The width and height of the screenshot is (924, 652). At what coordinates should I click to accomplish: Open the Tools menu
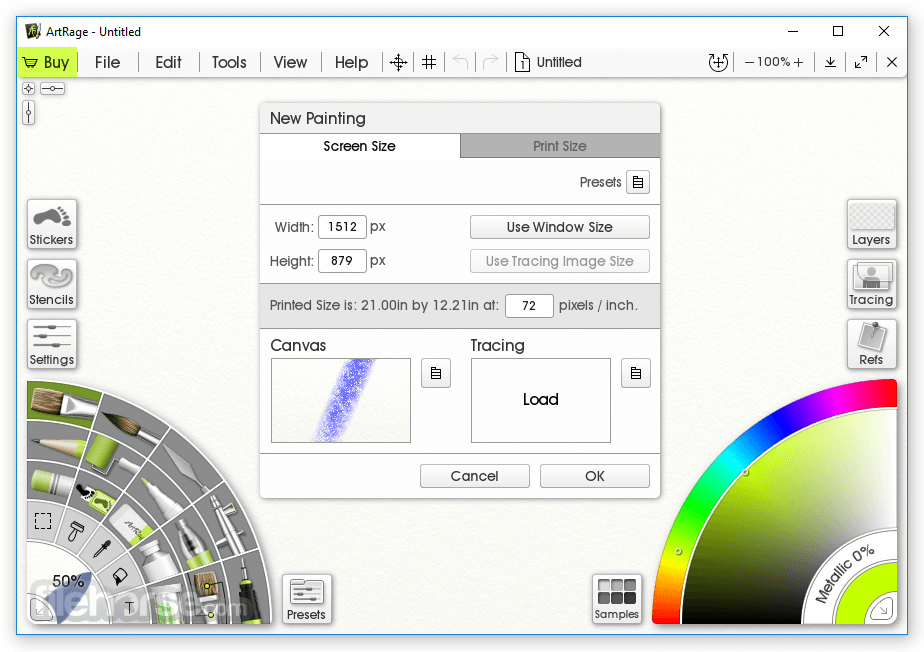coord(229,62)
